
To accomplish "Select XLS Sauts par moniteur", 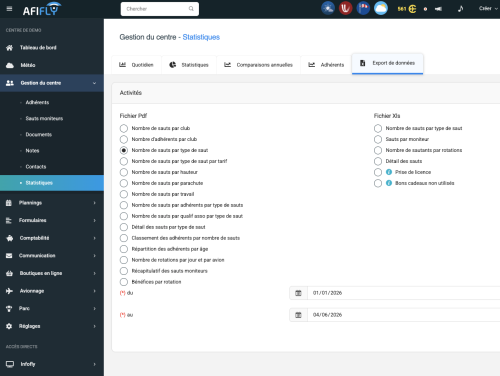I will pos(378,139).
